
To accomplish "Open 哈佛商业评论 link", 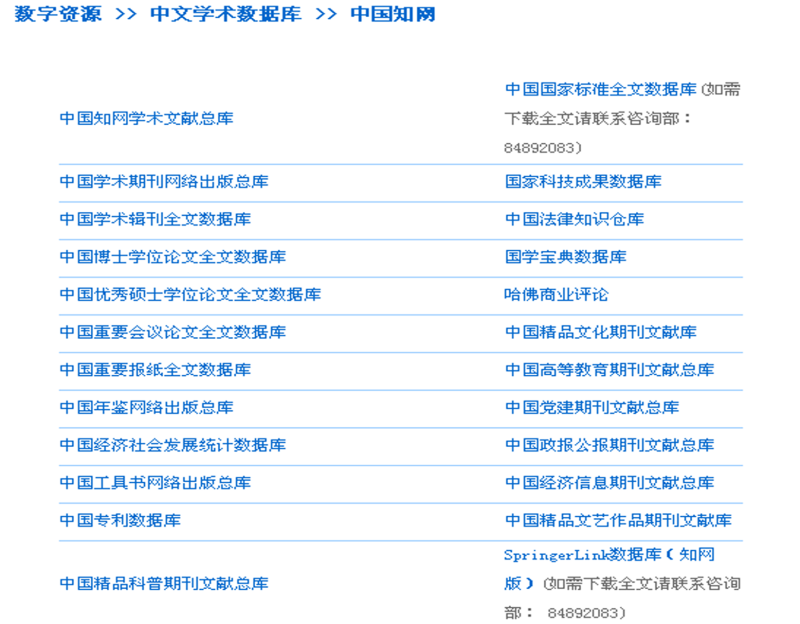I will (x=557, y=294).
